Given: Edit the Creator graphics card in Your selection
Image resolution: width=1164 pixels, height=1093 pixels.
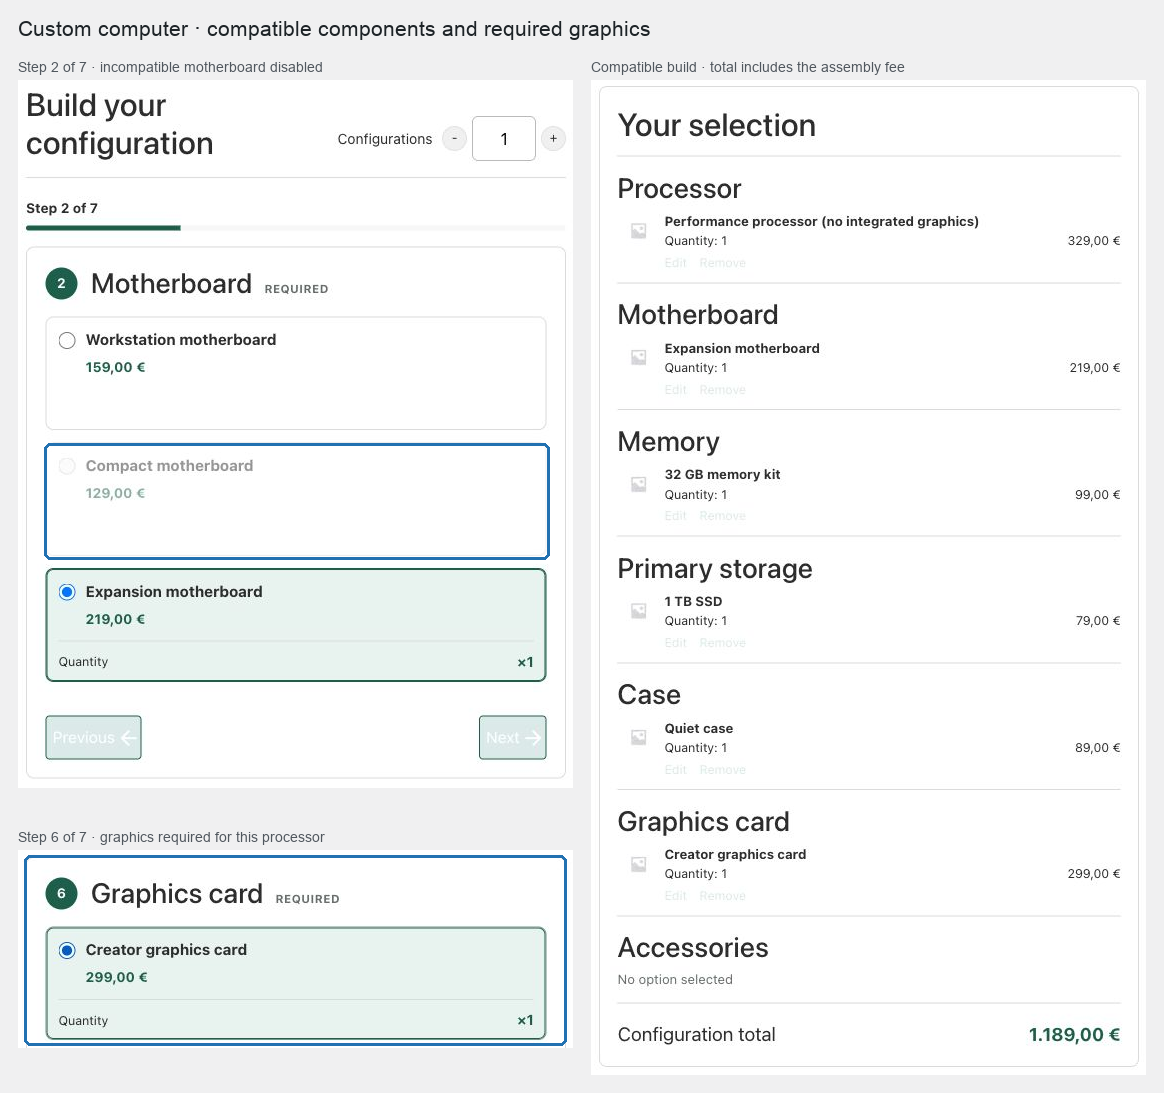Looking at the screenshot, I should [x=676, y=896].
